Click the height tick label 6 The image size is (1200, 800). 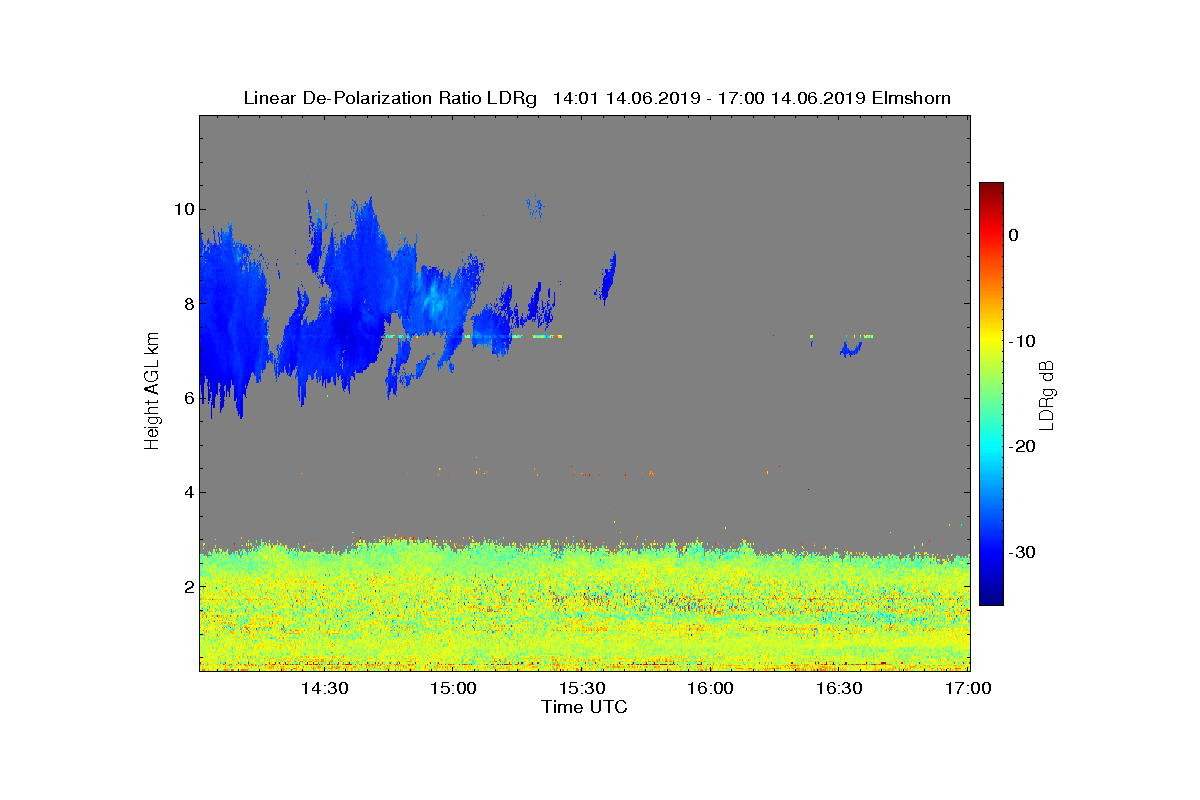187,397
